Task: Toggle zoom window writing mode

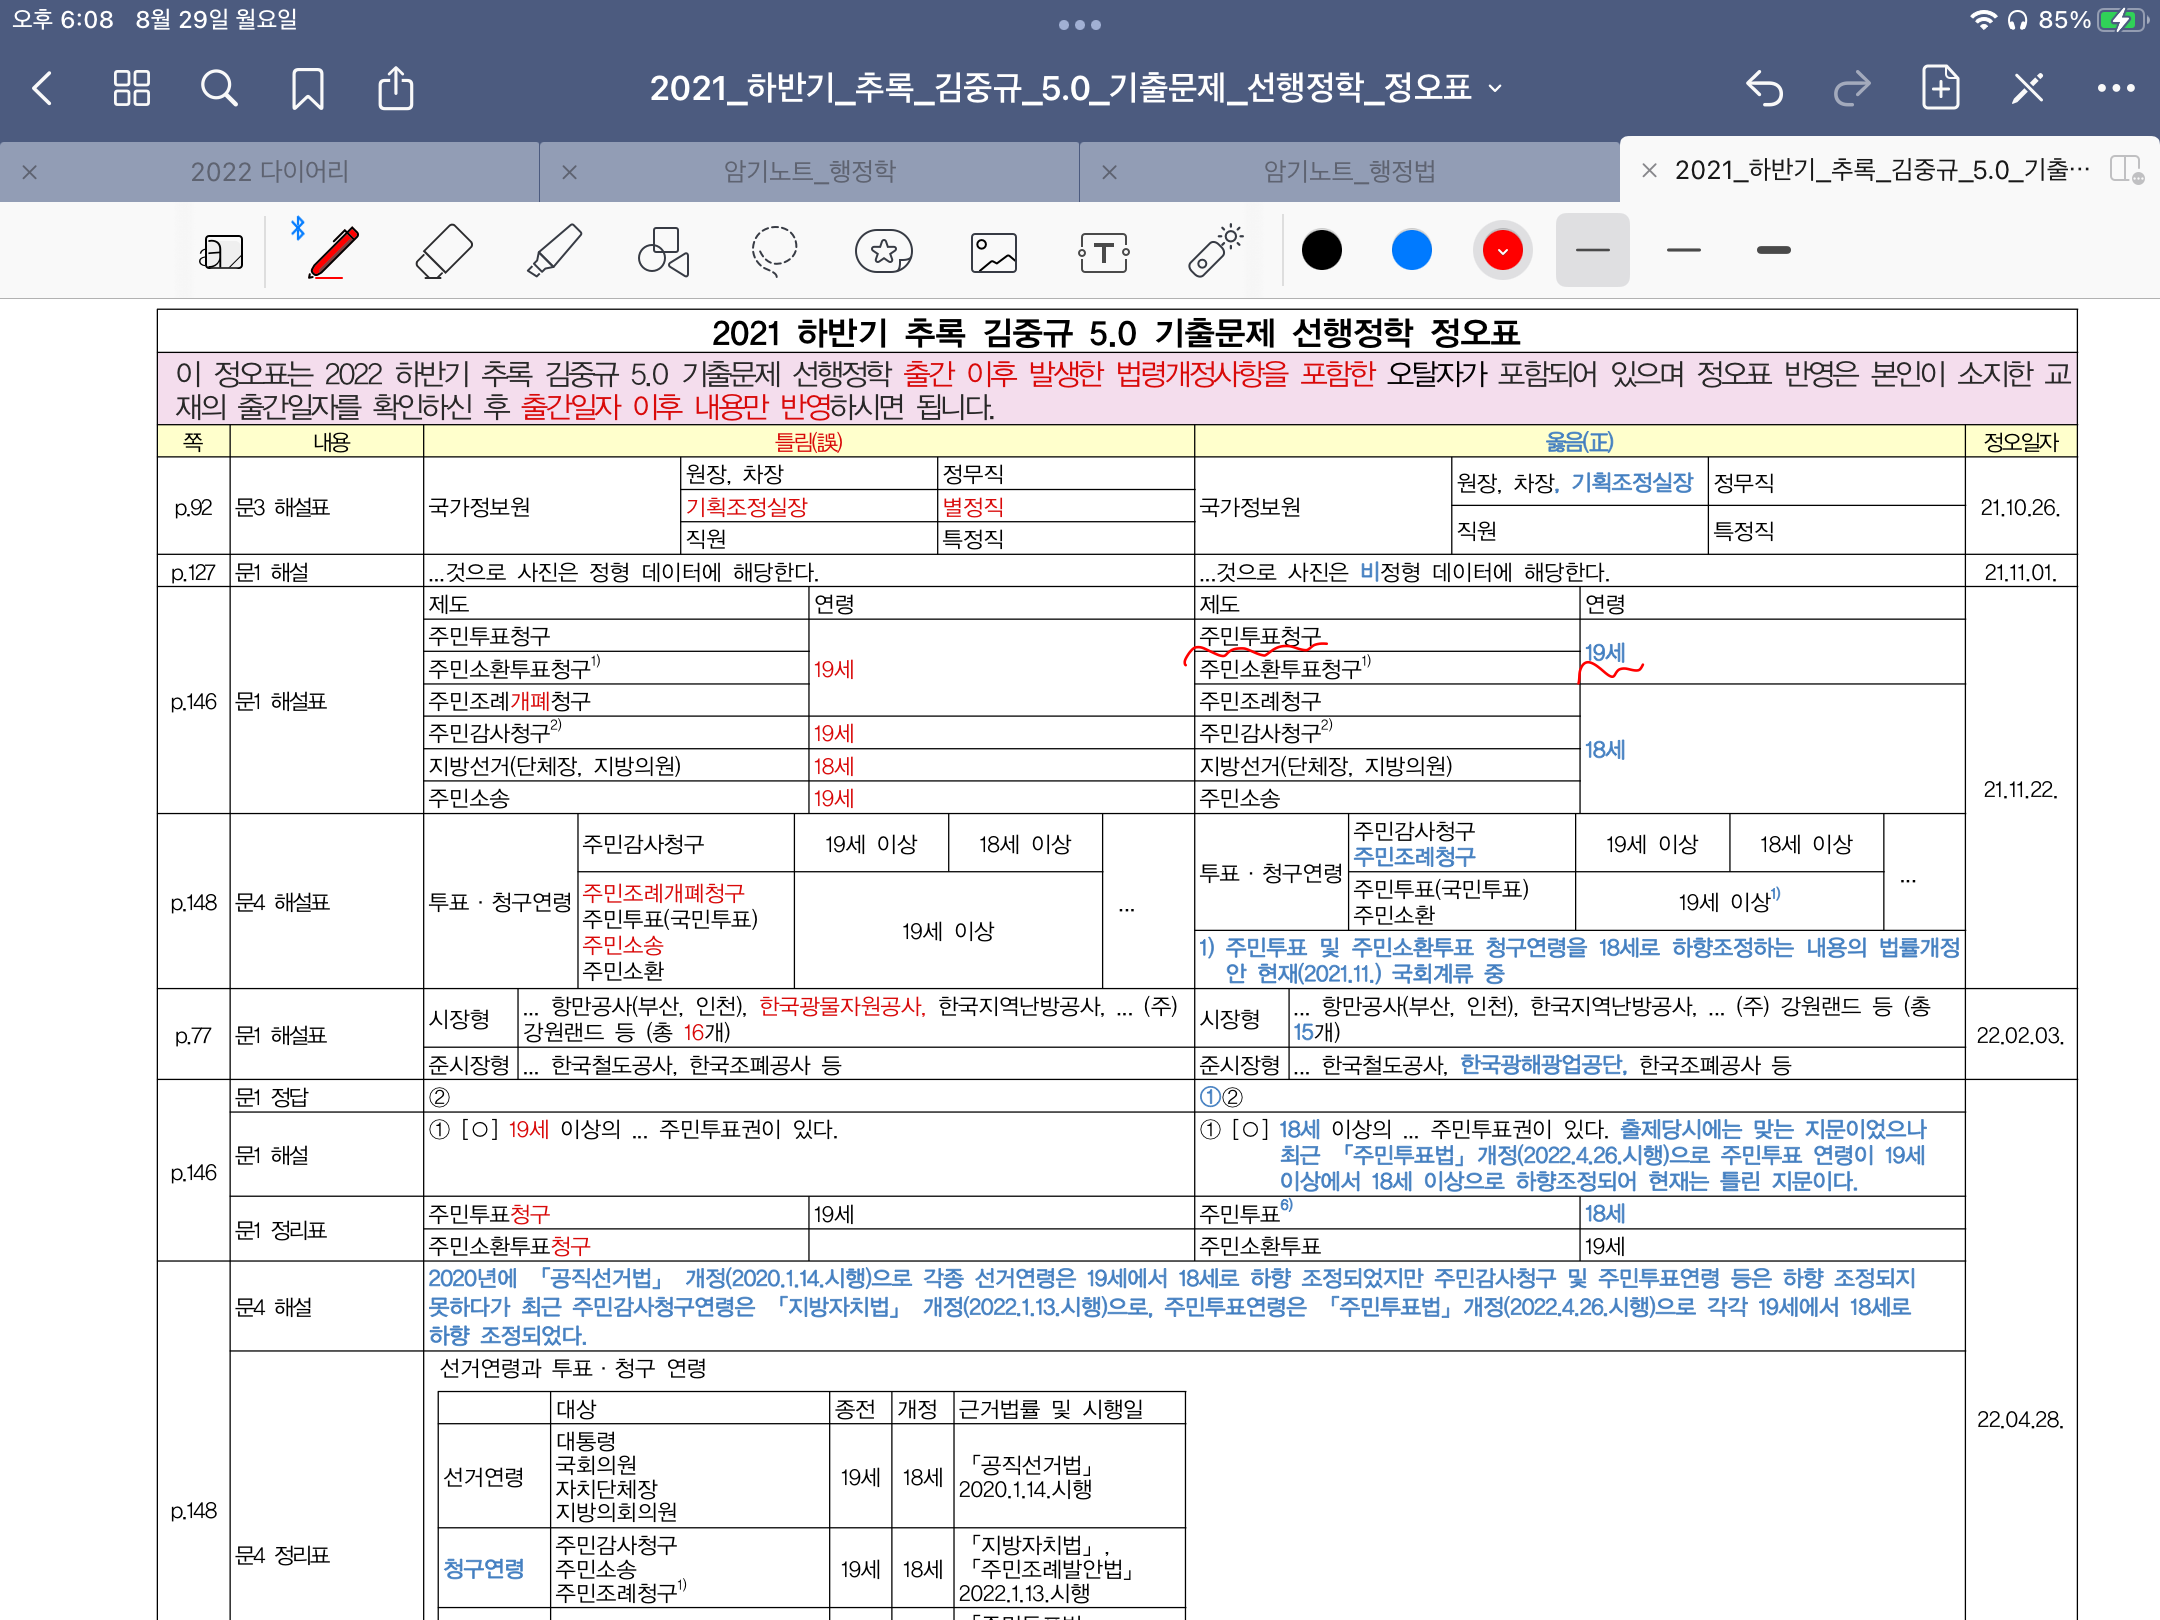Action: 221,251
